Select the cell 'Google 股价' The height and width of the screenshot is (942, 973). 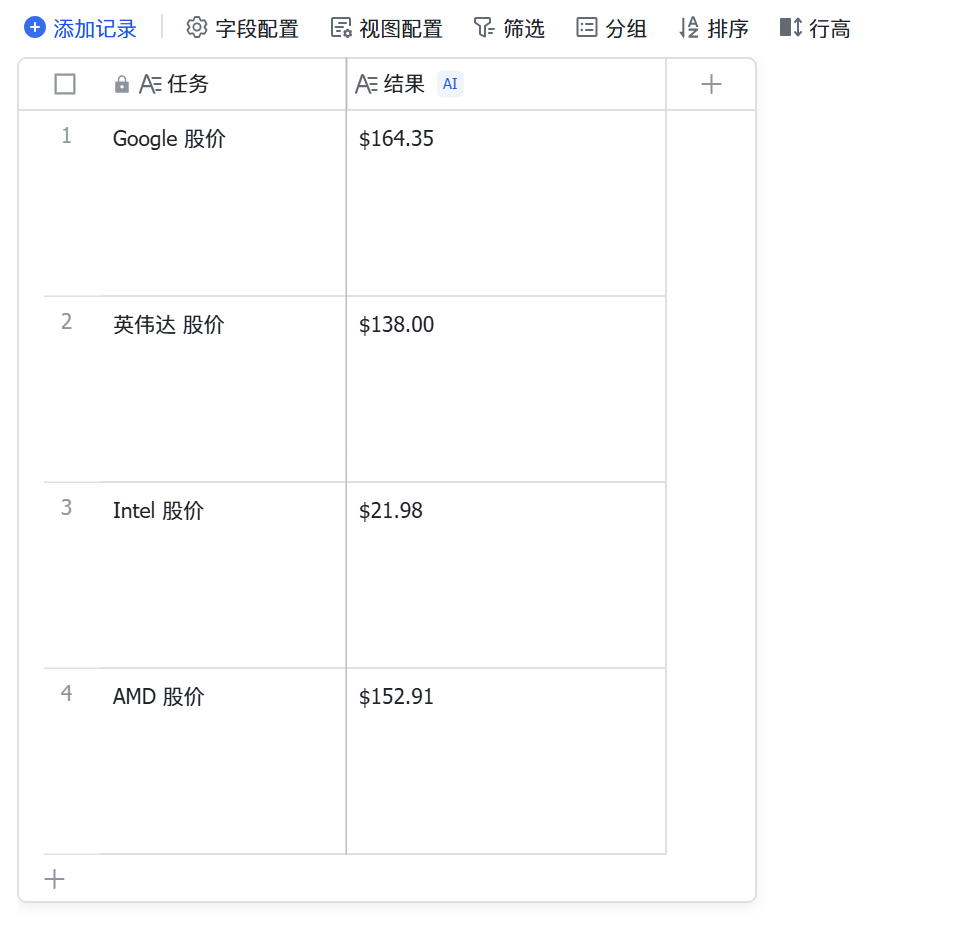pyautogui.click(x=223, y=204)
